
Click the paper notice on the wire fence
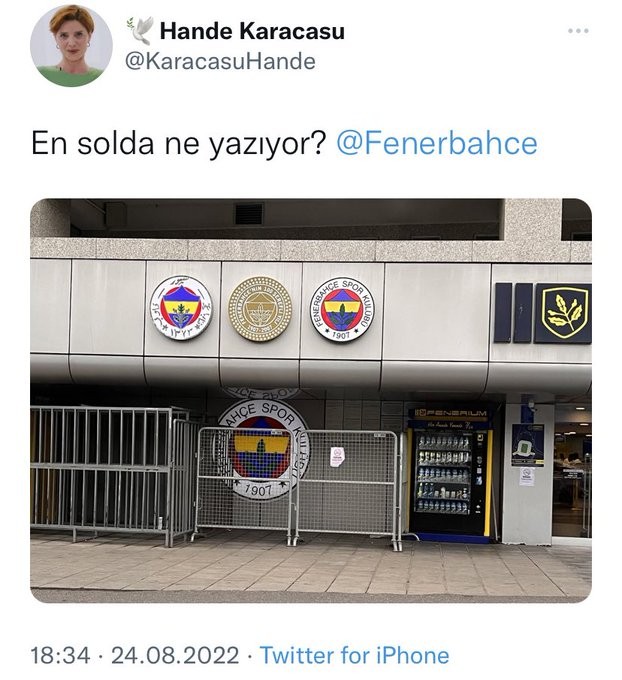pyautogui.click(x=337, y=457)
